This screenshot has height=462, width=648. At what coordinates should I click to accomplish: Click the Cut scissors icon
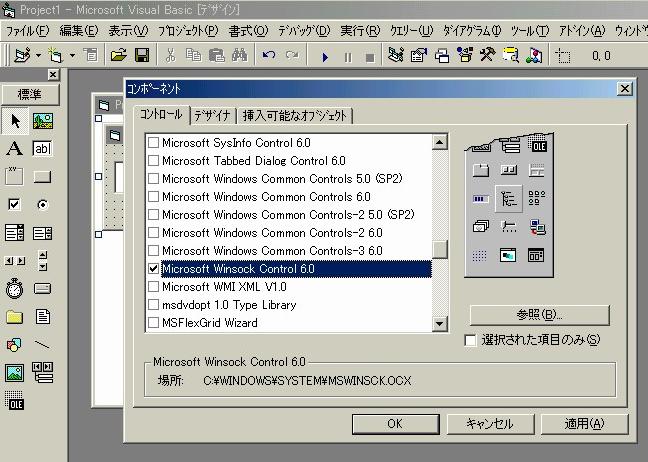click(x=170, y=55)
